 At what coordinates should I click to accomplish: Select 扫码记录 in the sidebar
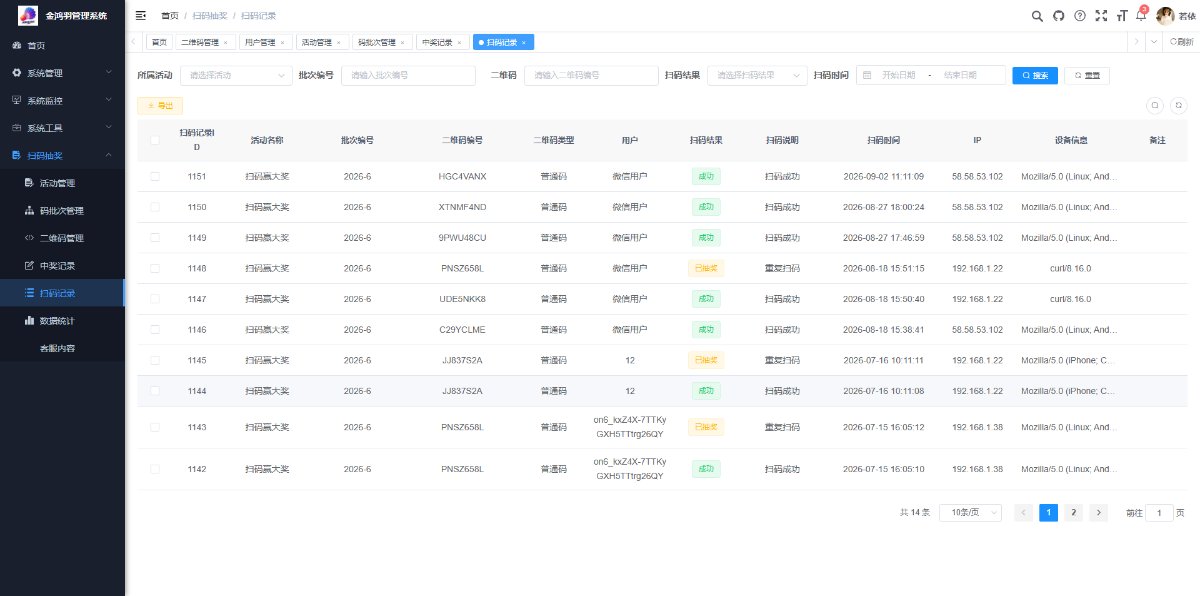pos(62,293)
